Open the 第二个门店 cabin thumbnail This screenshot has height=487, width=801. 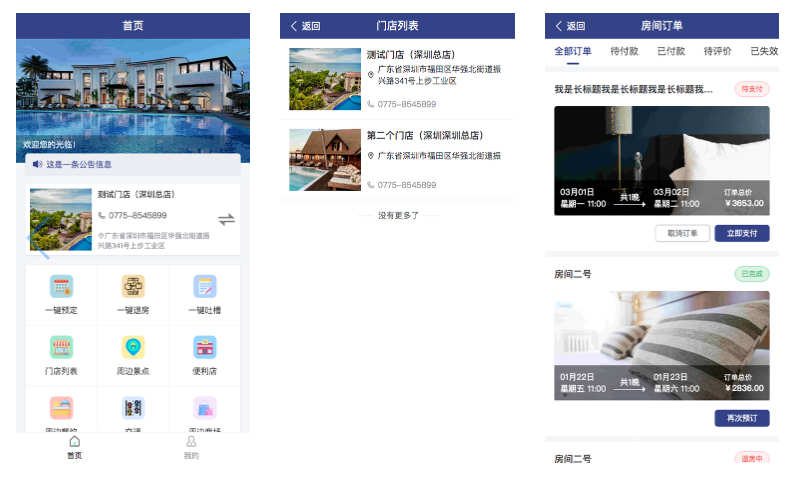pyautogui.click(x=325, y=160)
